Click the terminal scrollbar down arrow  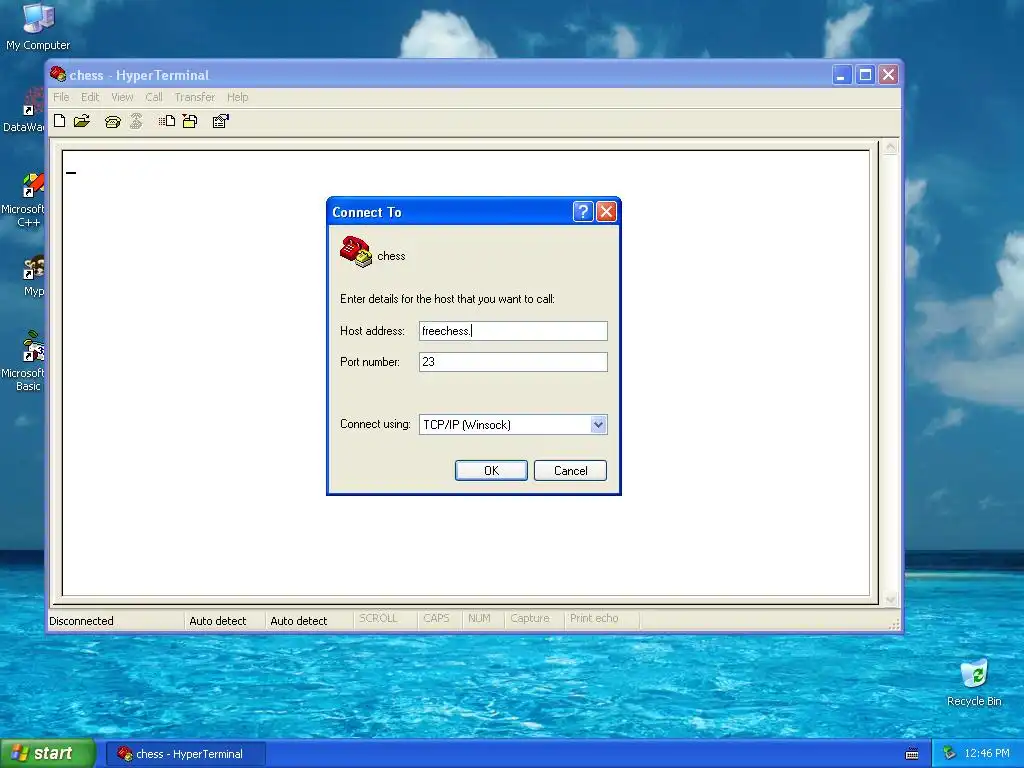point(889,599)
